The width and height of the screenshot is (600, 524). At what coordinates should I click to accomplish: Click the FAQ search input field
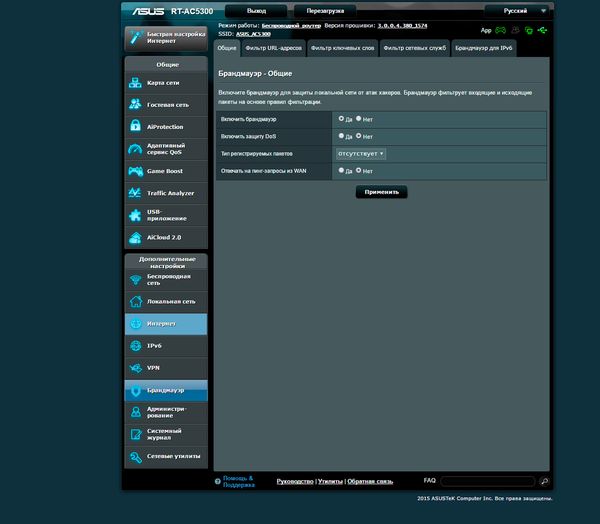(483, 481)
